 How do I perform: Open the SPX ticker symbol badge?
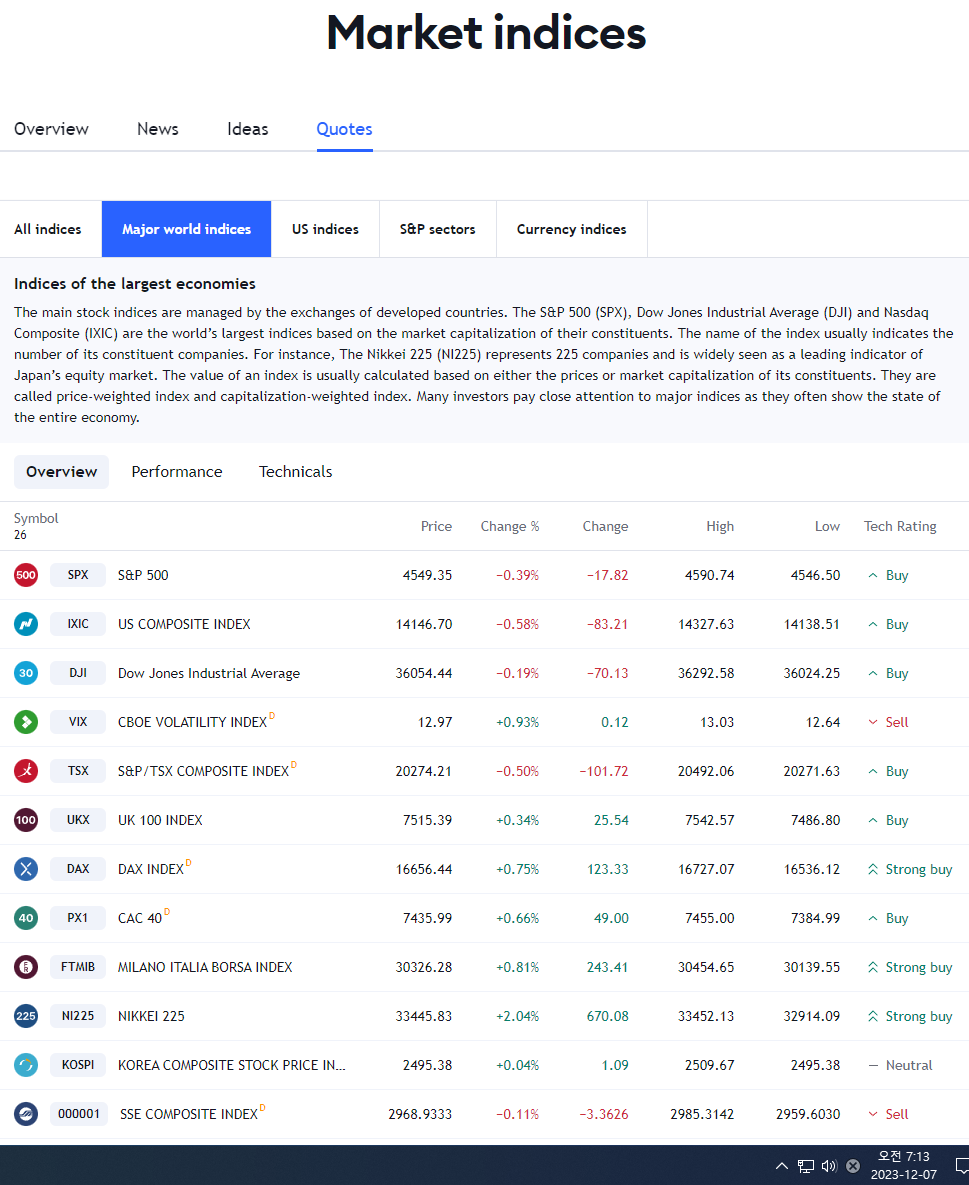78,575
